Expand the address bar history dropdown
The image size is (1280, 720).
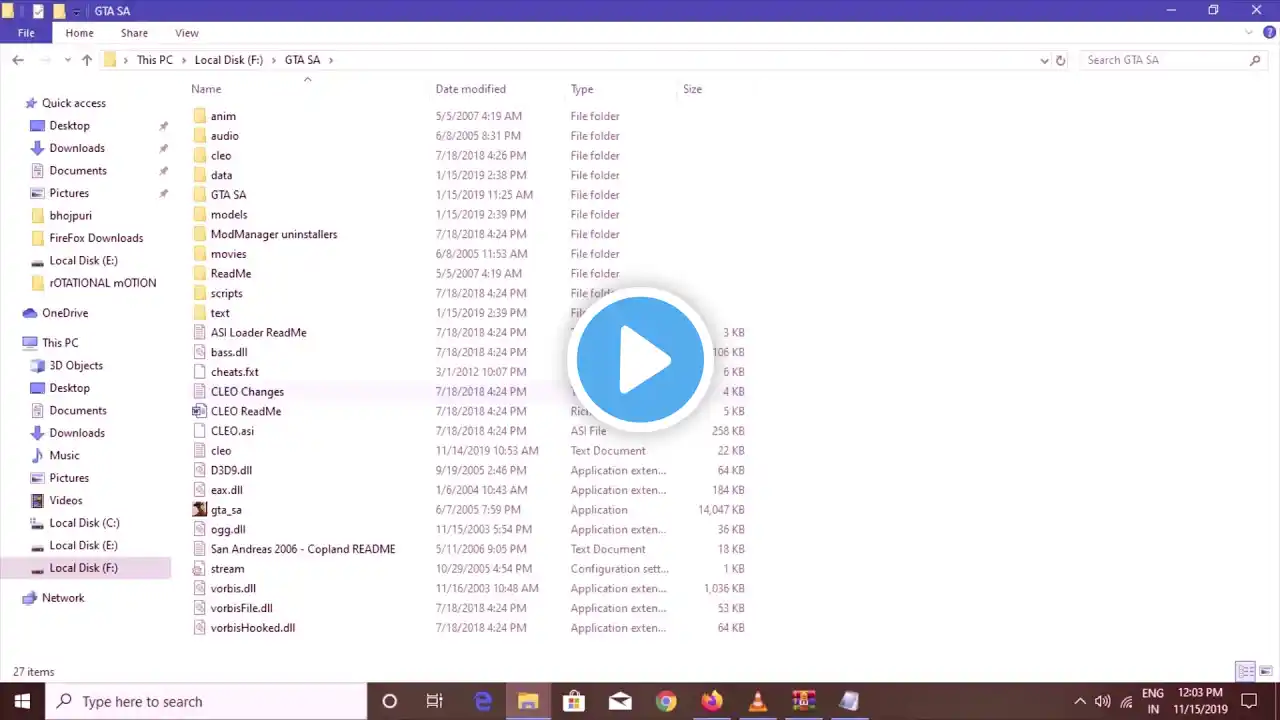click(1044, 60)
